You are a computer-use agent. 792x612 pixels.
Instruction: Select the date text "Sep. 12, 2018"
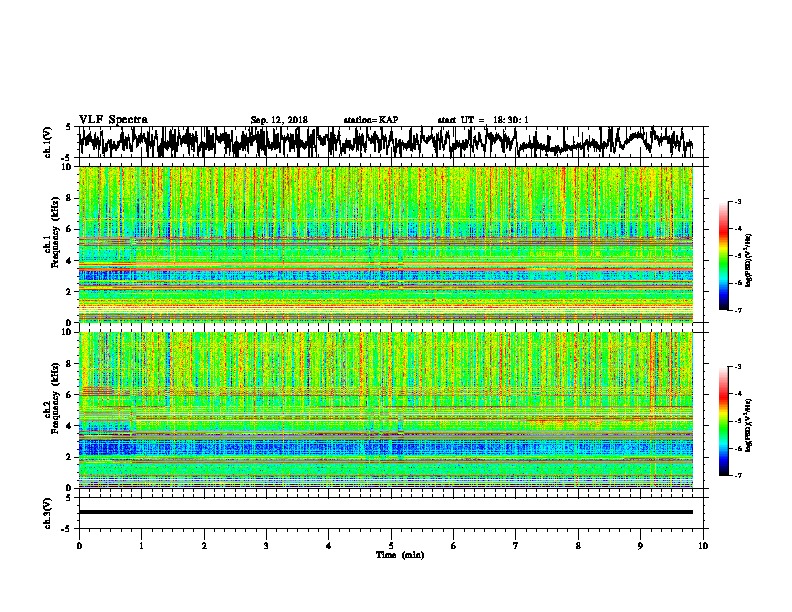pyautogui.click(x=279, y=120)
